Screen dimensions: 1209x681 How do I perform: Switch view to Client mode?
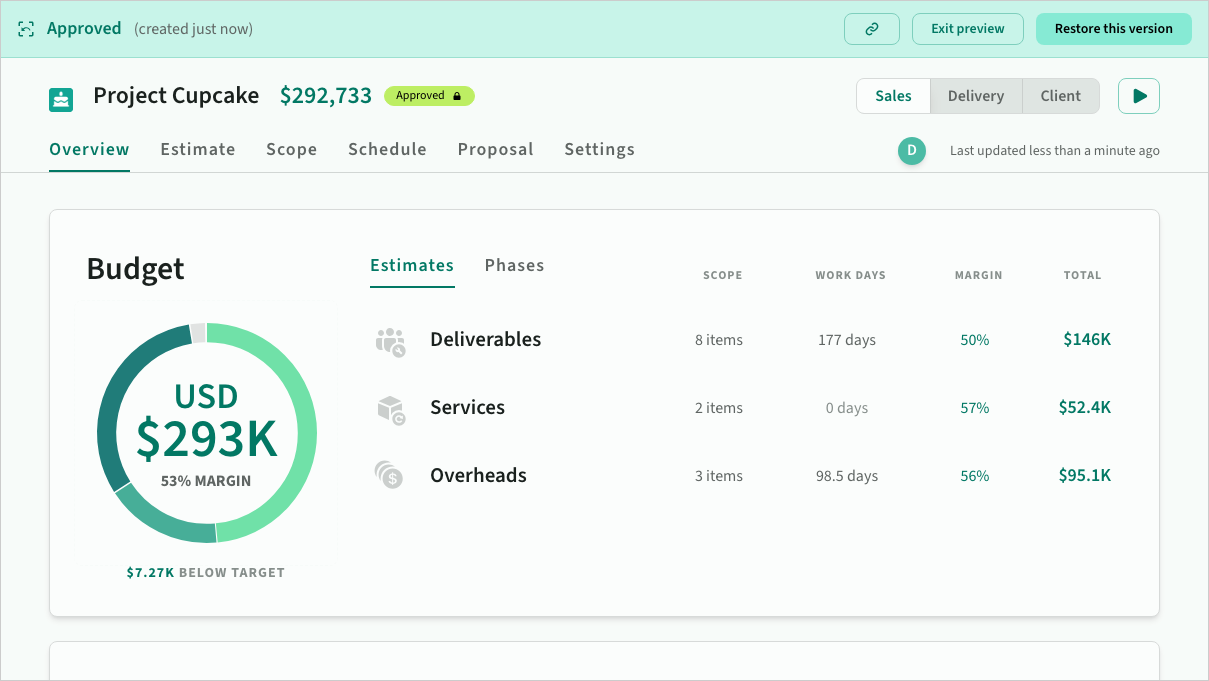[x=1060, y=96]
